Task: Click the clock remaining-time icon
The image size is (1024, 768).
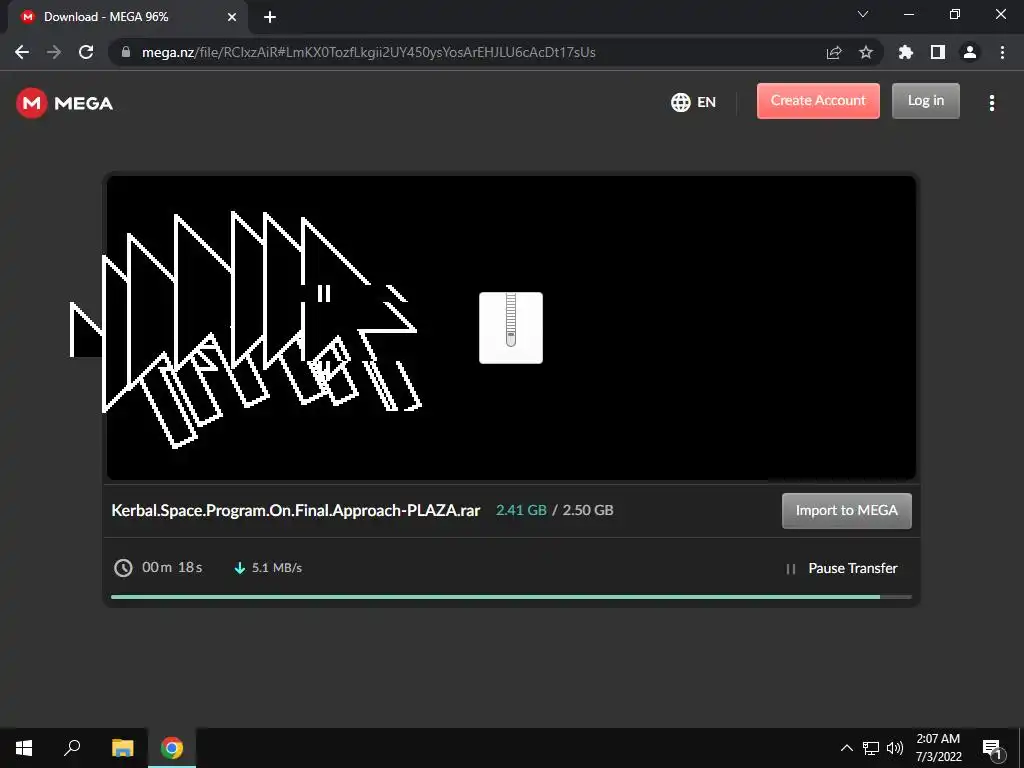Action: (x=123, y=568)
